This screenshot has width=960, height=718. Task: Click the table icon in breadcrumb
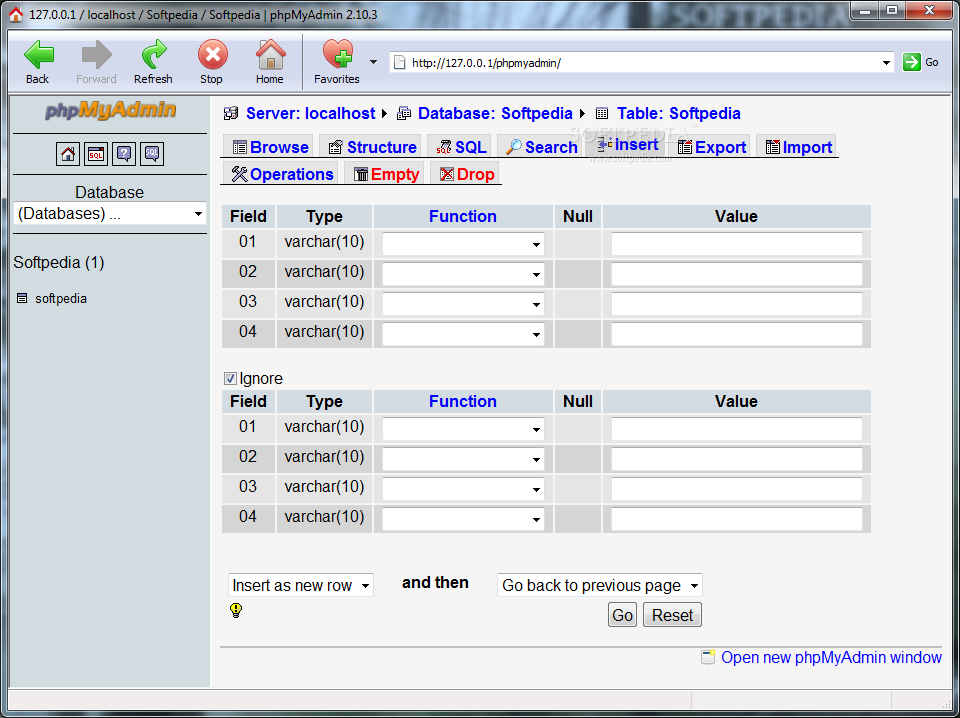click(x=602, y=113)
